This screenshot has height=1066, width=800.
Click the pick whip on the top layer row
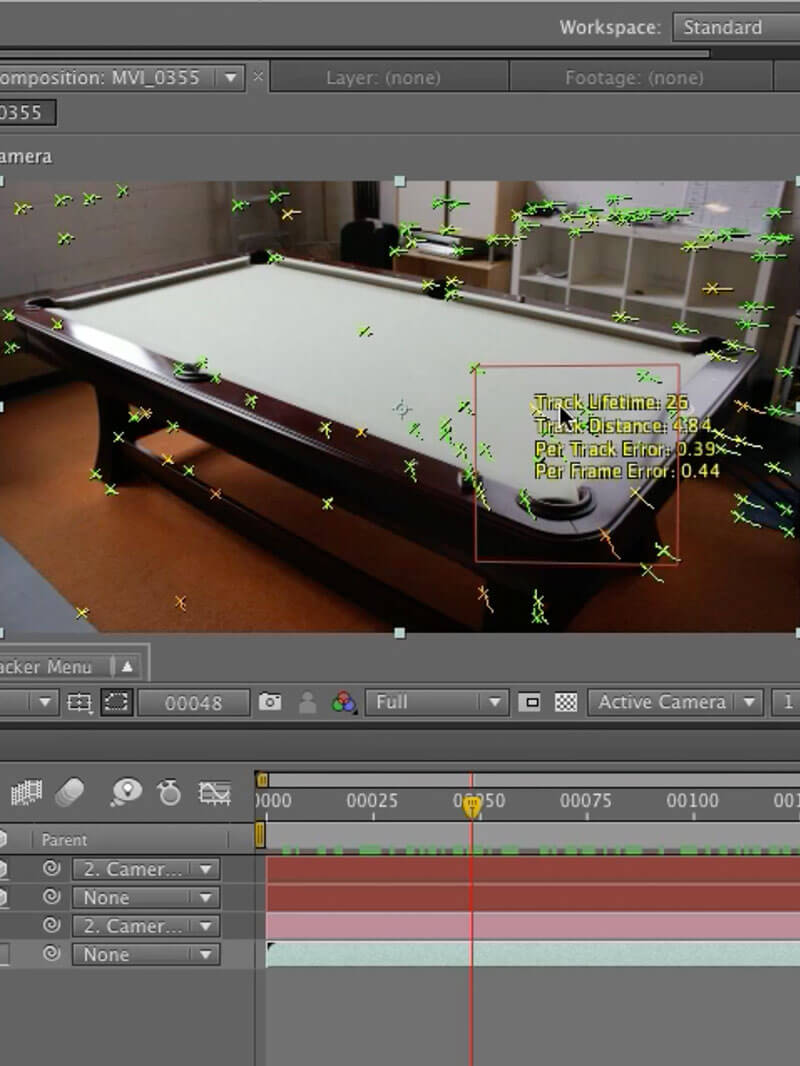(52, 869)
